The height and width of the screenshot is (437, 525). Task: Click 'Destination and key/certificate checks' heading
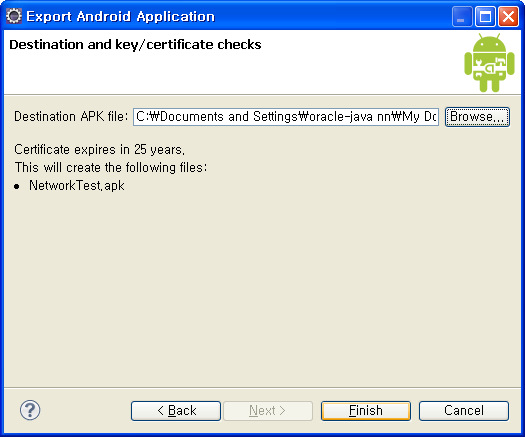coord(135,45)
